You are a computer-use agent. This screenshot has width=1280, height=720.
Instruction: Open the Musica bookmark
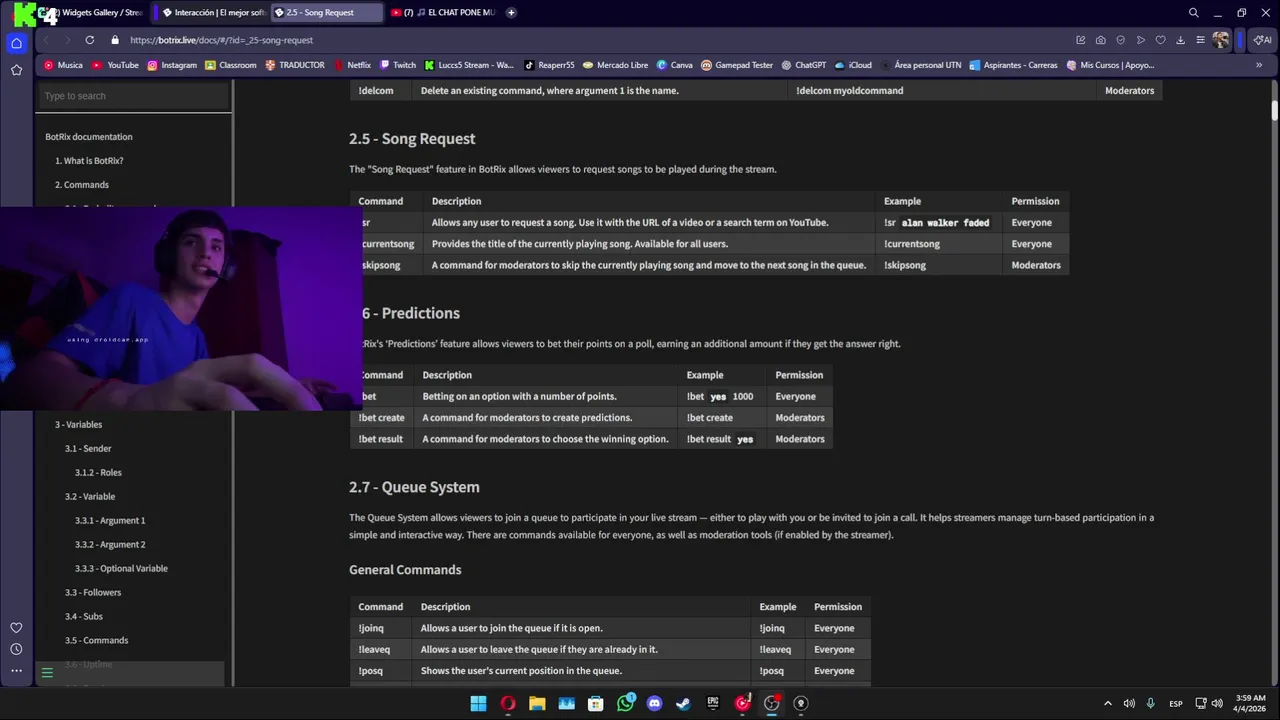pos(63,65)
